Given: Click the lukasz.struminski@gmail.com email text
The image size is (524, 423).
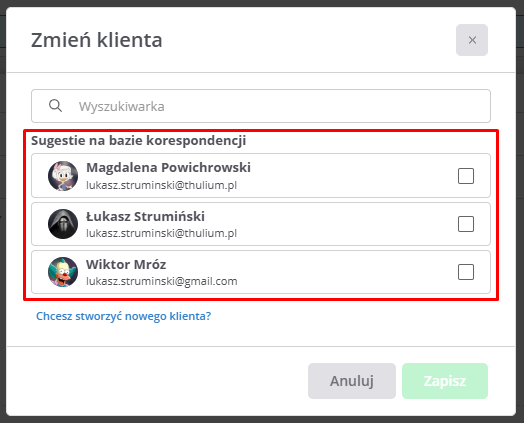Looking at the screenshot, I should tap(162, 281).
